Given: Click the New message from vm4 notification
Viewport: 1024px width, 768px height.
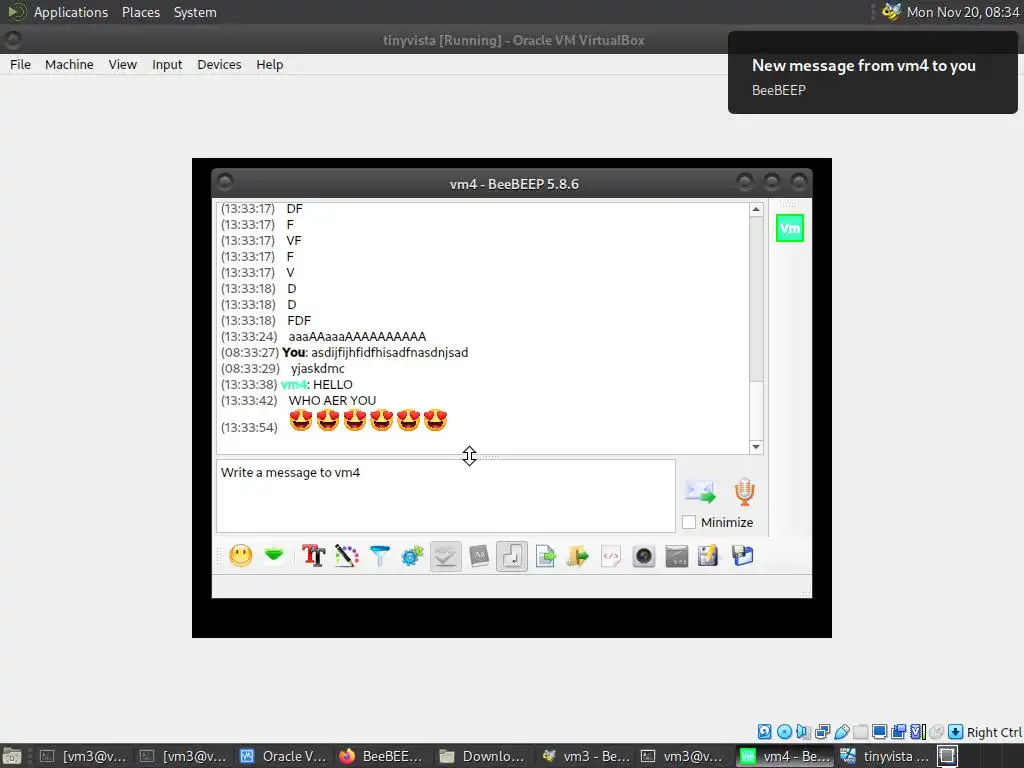Looking at the screenshot, I should [x=872, y=73].
